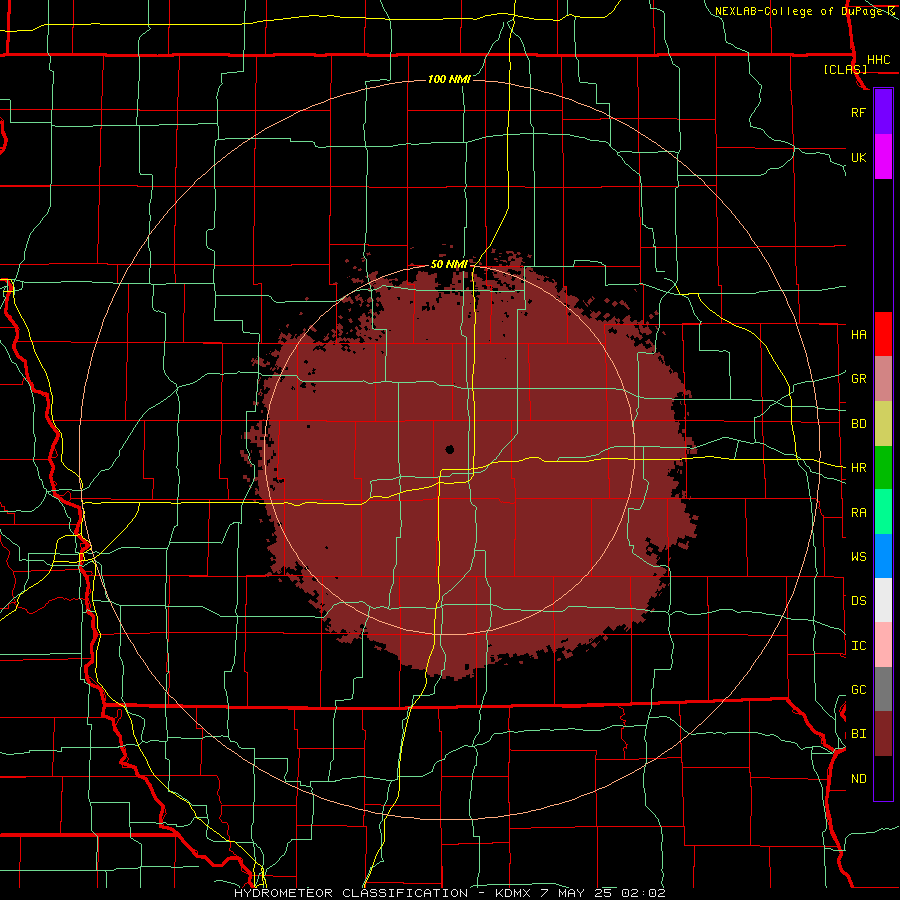The height and width of the screenshot is (900, 900).
Task: Select the dusty pink GR legend swatch
Action: coord(883,379)
